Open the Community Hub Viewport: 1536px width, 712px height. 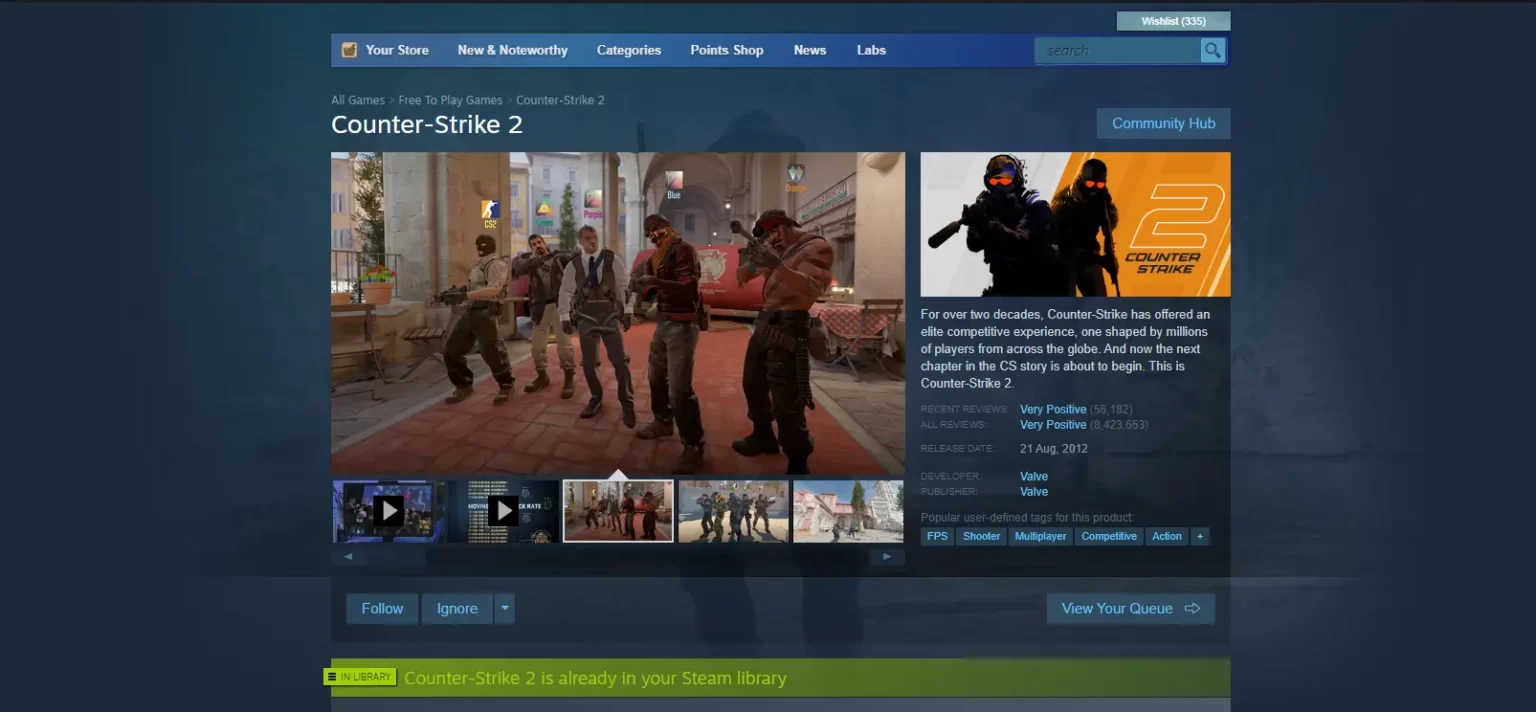point(1163,123)
